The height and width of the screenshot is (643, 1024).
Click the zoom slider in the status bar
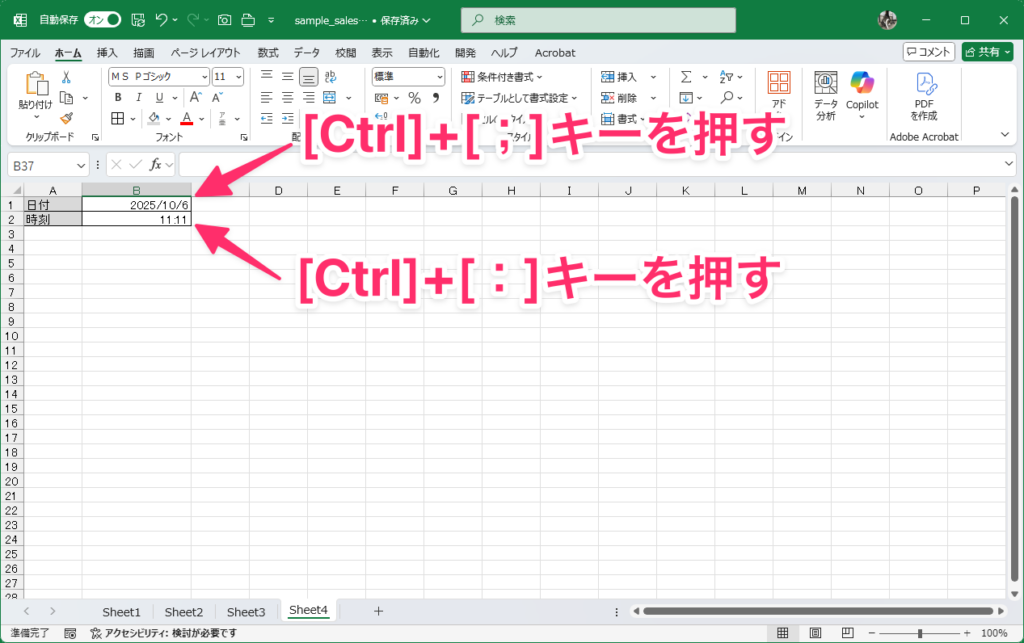pos(920,633)
